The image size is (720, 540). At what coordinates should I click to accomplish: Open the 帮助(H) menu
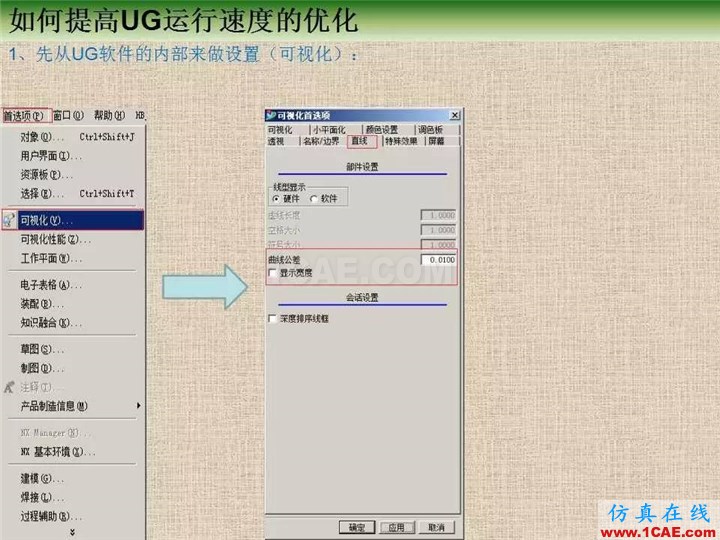(x=109, y=115)
